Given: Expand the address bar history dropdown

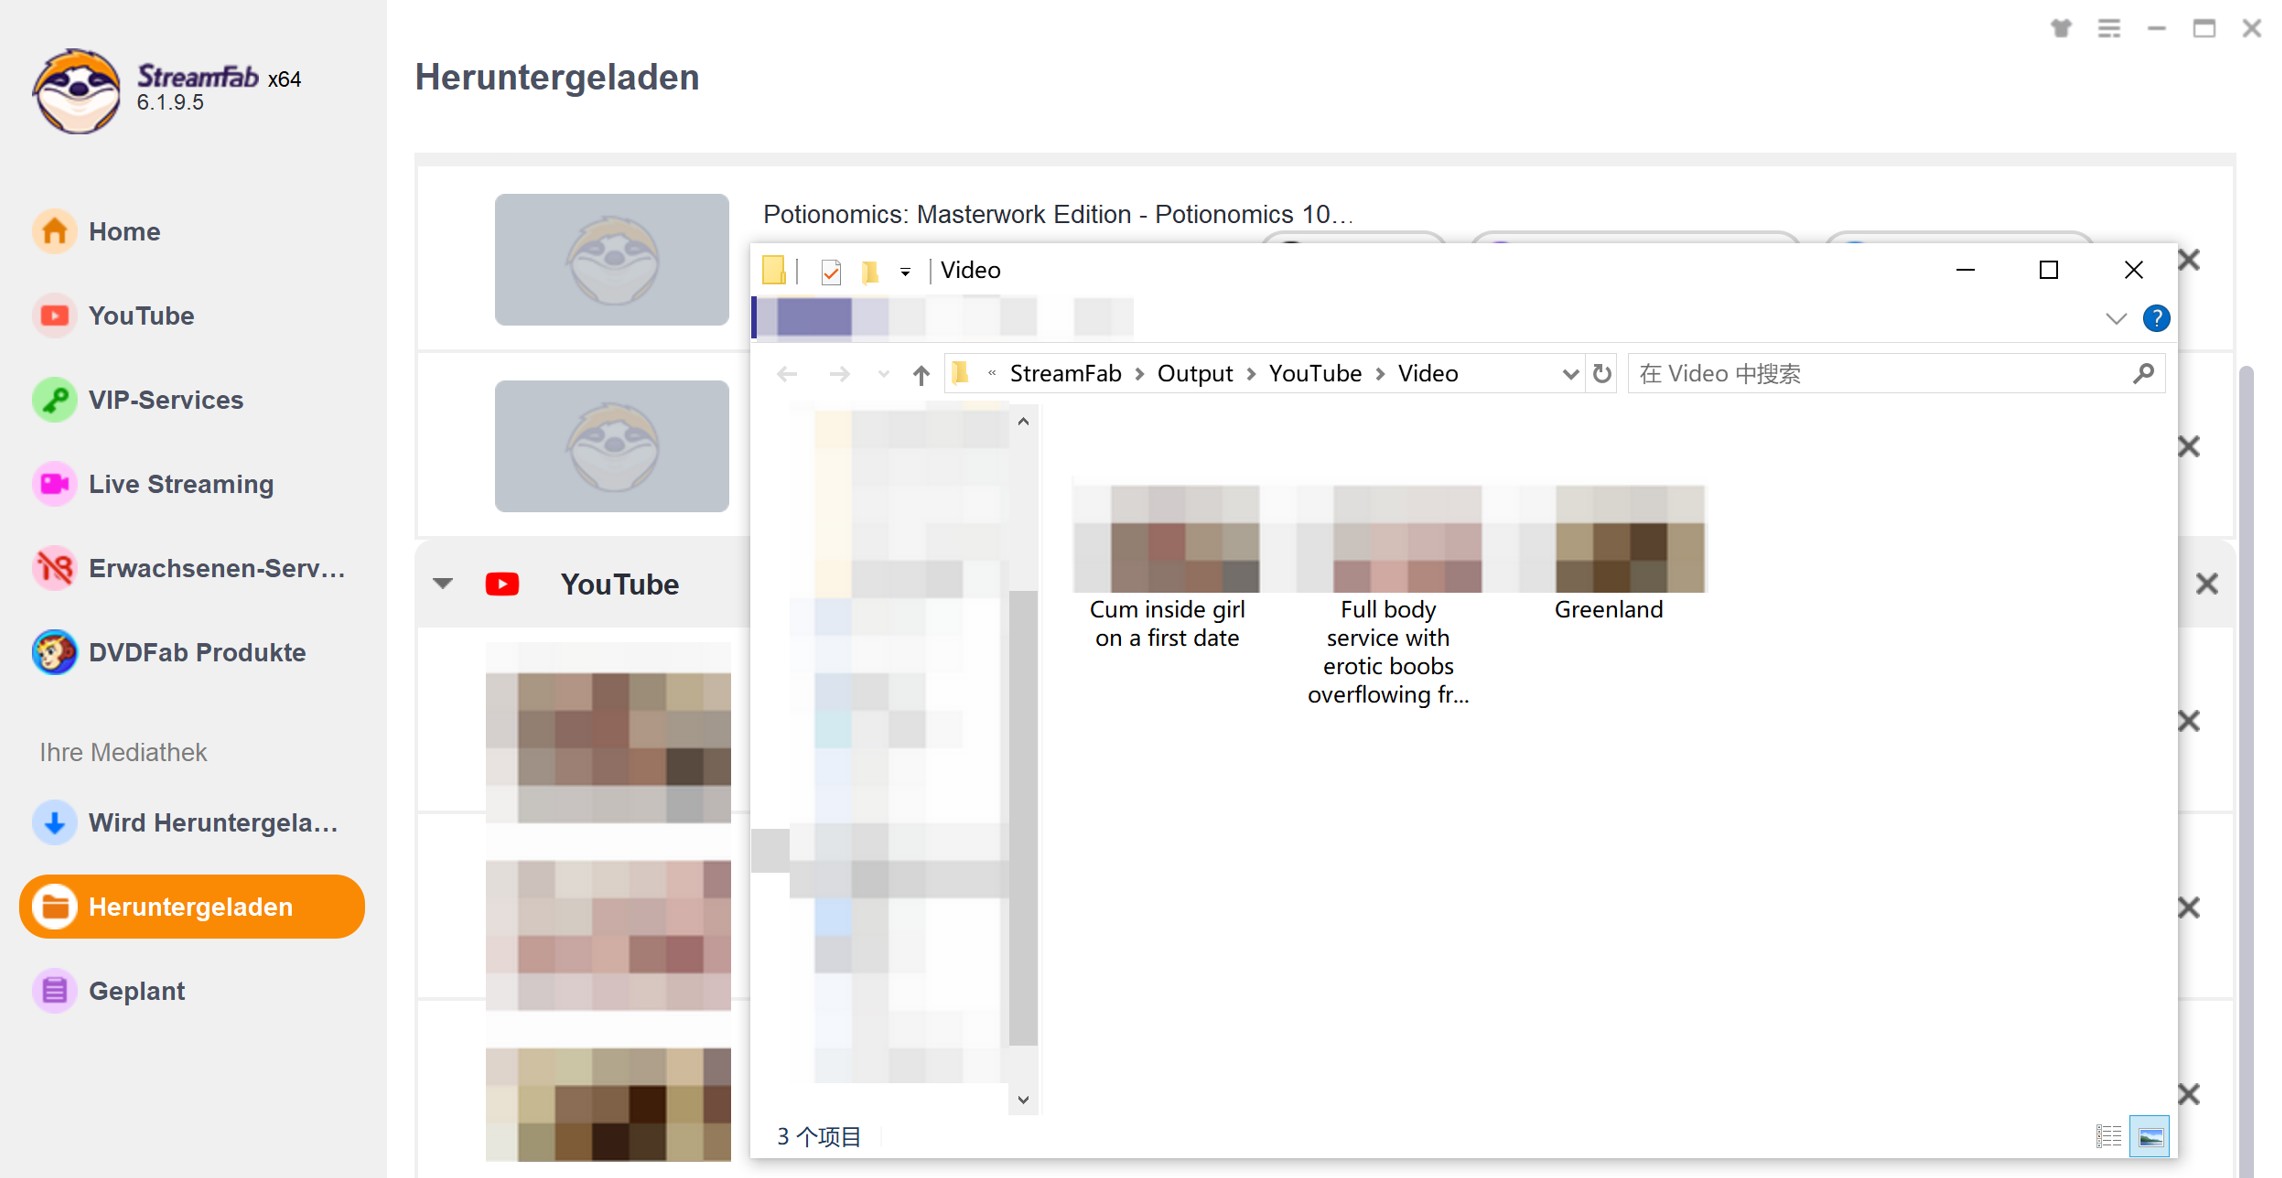Looking at the screenshot, I should [1570, 374].
